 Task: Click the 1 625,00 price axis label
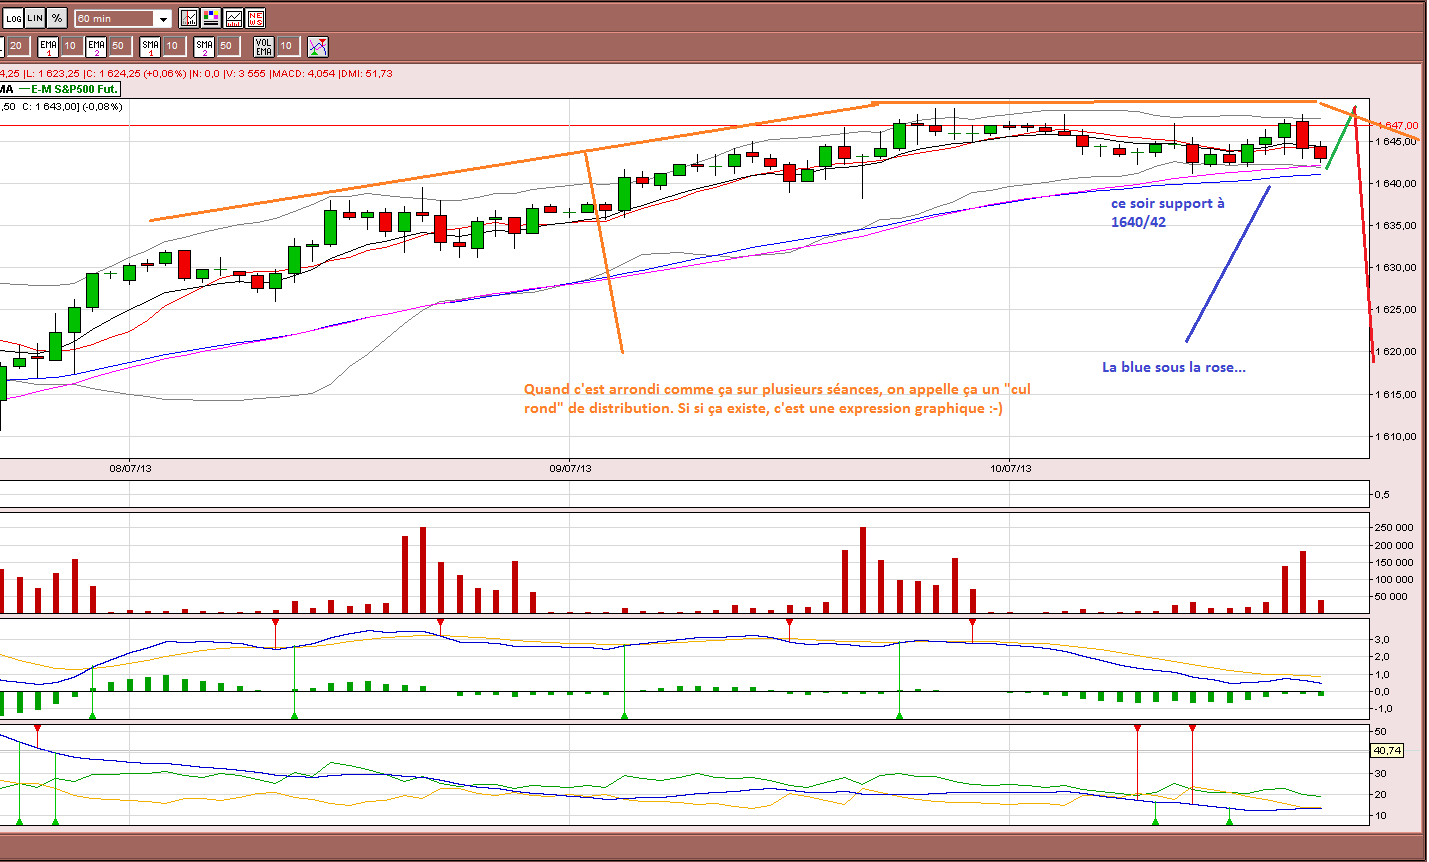pos(1397,310)
